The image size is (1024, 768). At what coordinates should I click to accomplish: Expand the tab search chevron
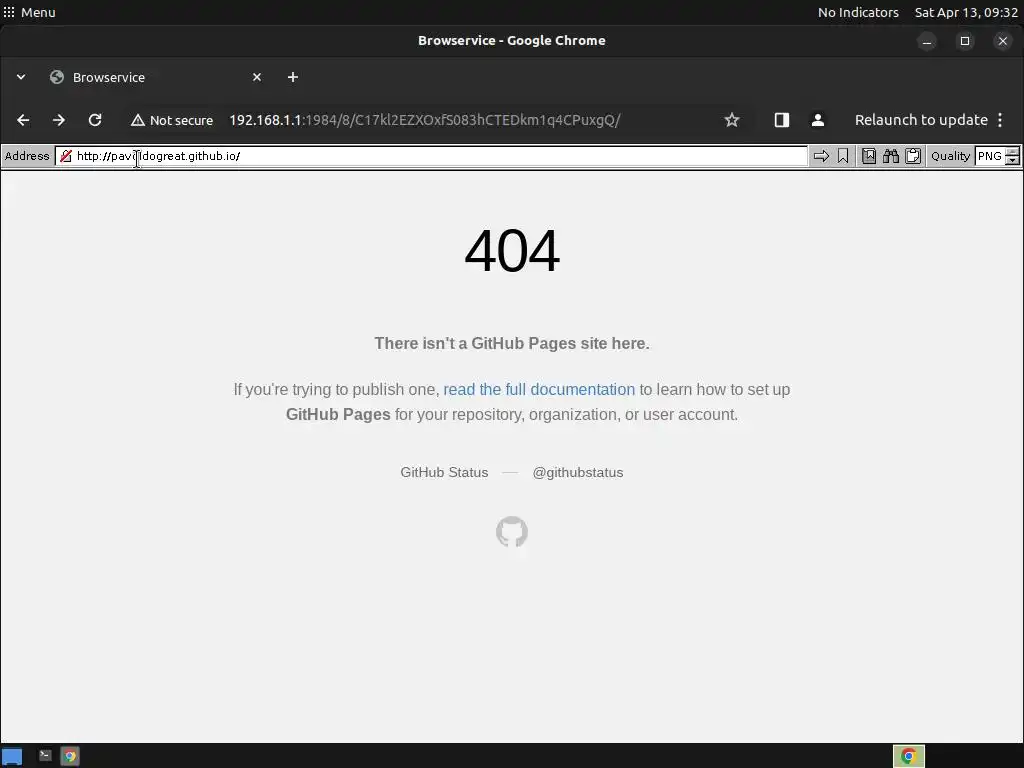coord(21,77)
